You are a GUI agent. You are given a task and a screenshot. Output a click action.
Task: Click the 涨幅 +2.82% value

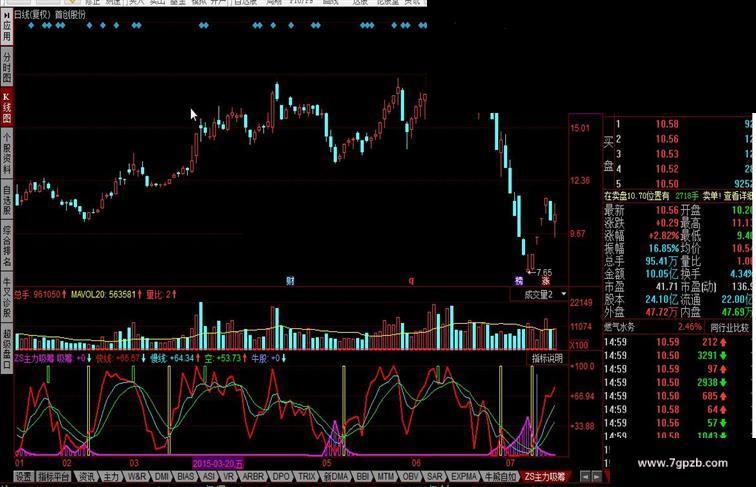coord(663,236)
